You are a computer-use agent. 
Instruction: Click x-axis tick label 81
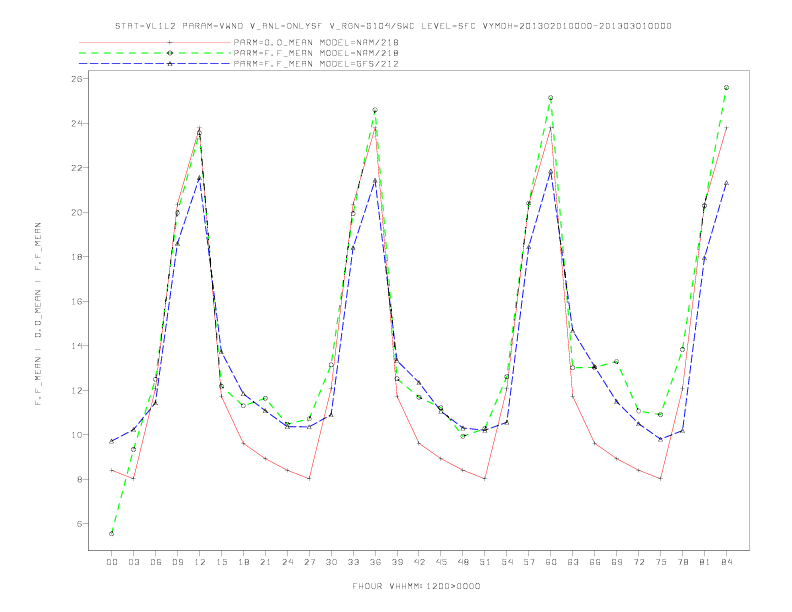705,562
